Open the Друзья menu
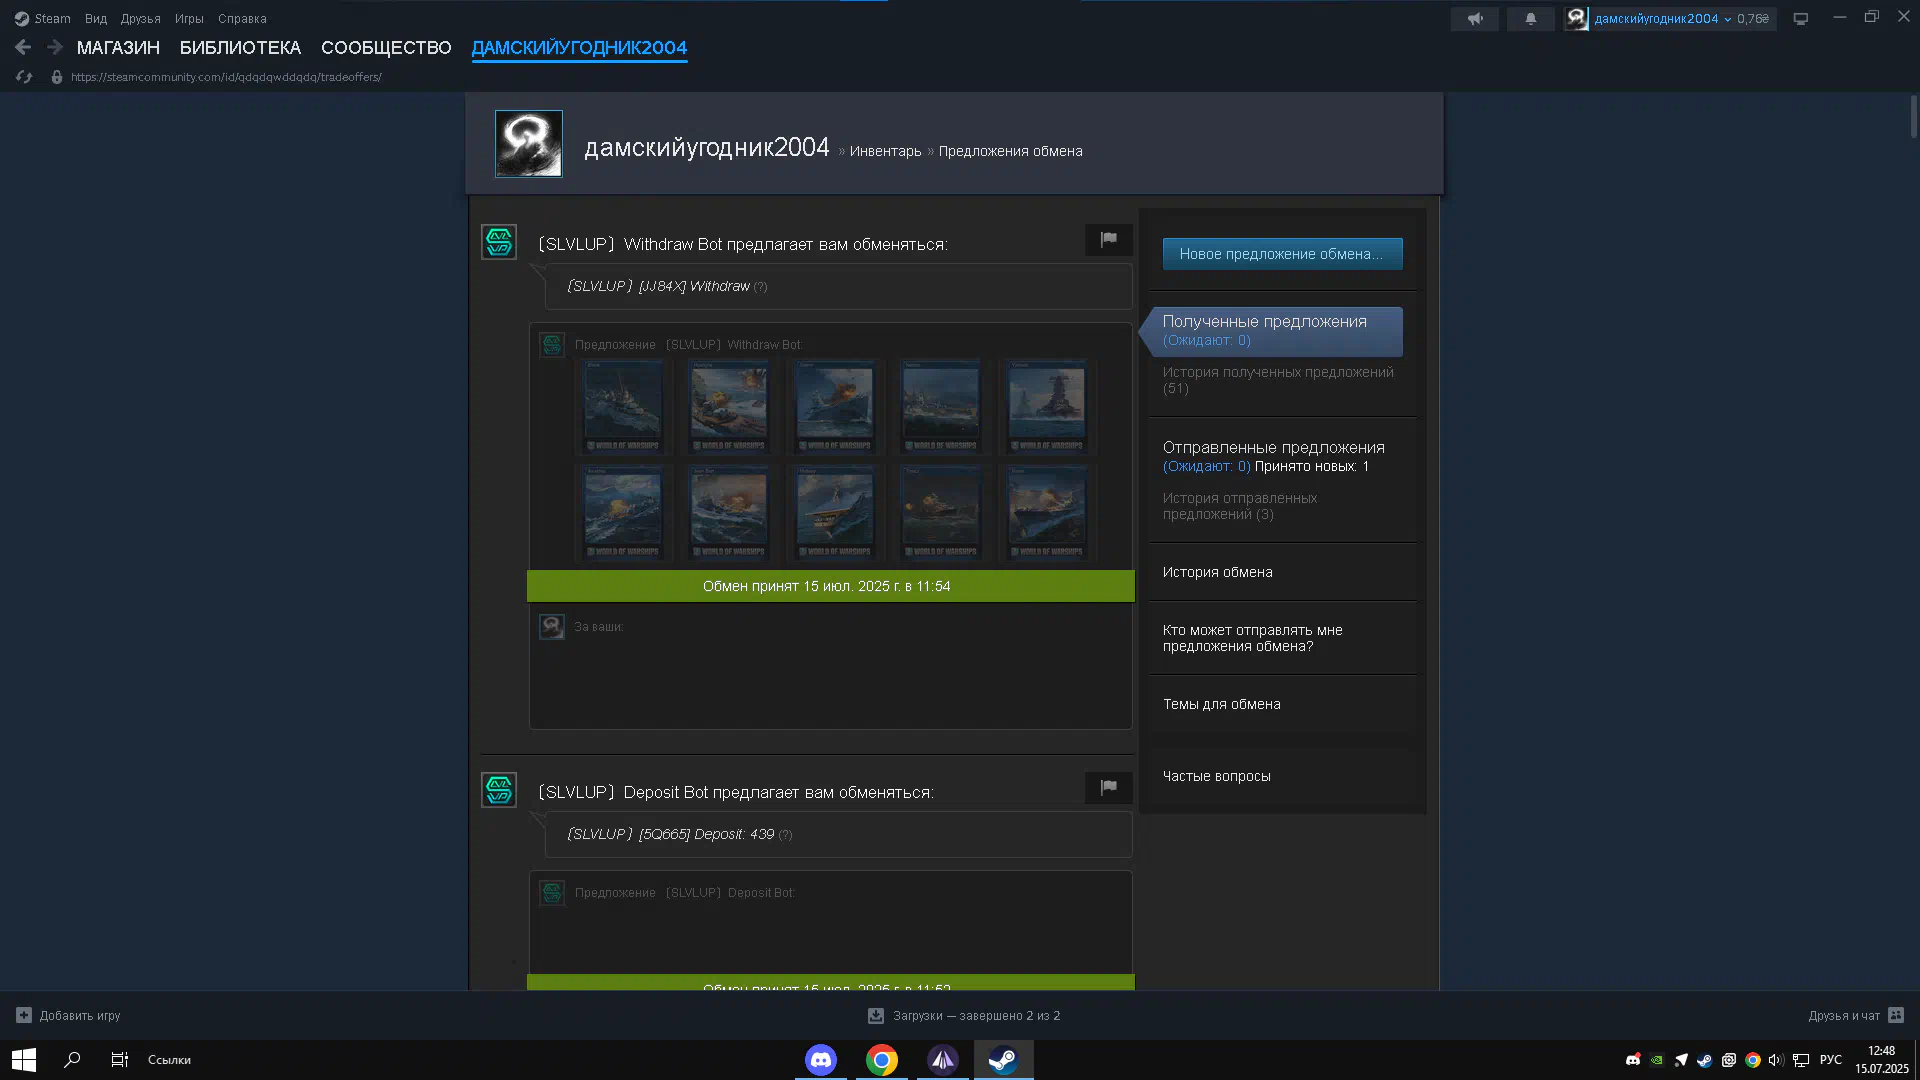 coord(140,18)
